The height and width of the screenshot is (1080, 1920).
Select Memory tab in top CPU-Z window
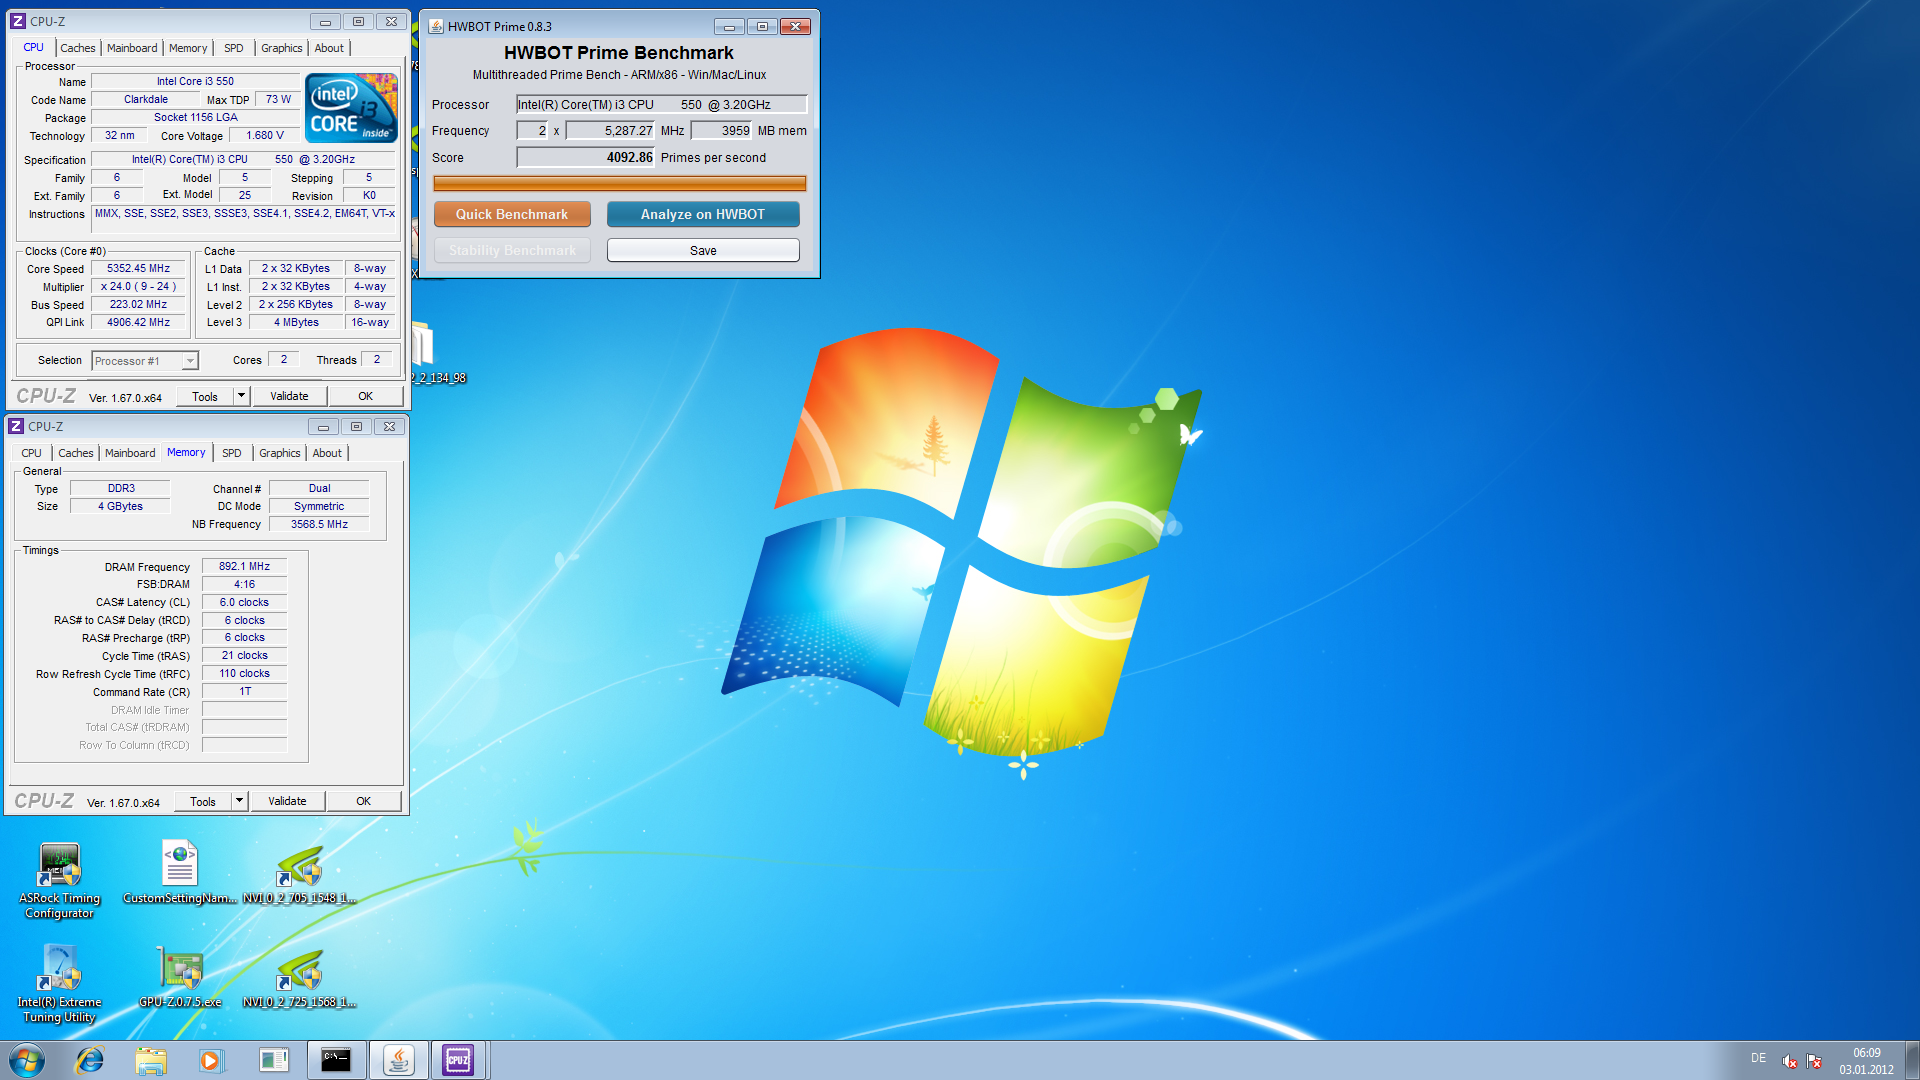pyautogui.click(x=188, y=48)
